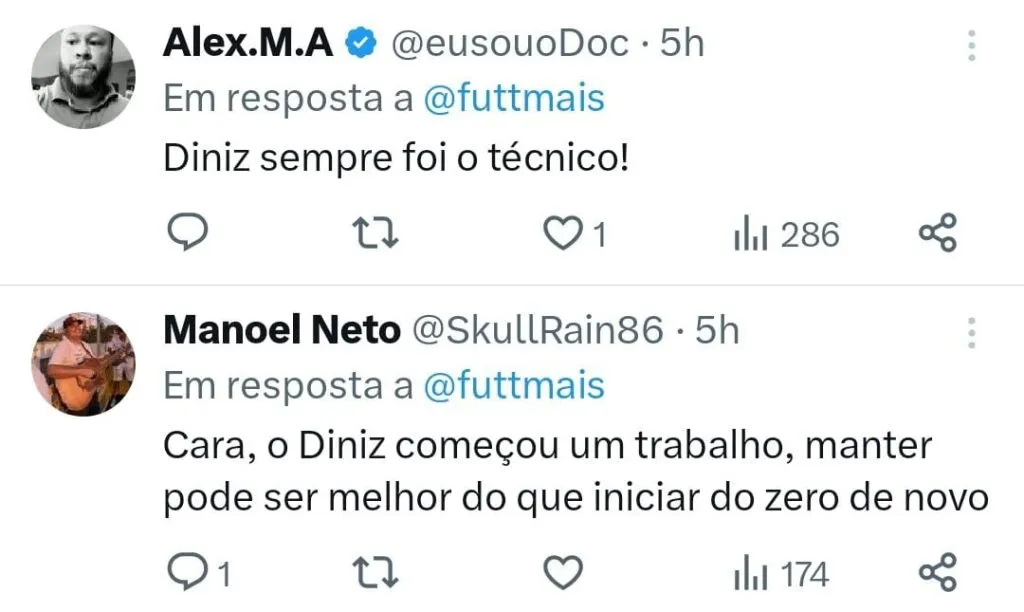Reply to Manoel Neto's tweet
This screenshot has height=612, width=1024.
click(185, 573)
